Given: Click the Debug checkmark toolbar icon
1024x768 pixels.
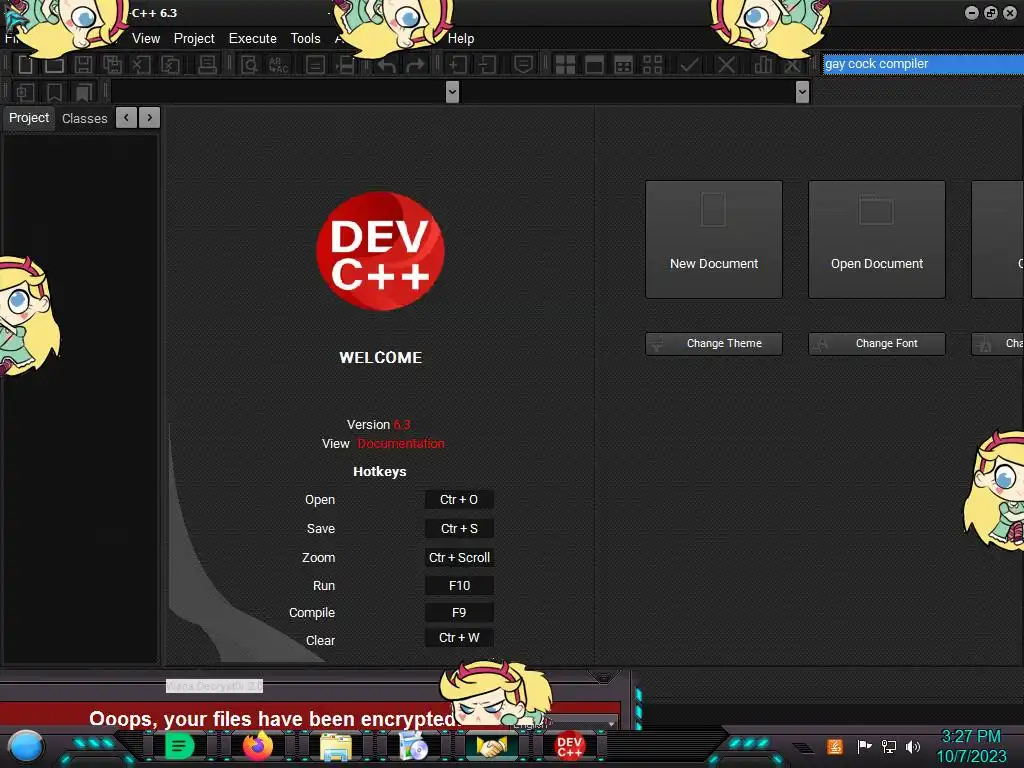Looking at the screenshot, I should (689, 65).
